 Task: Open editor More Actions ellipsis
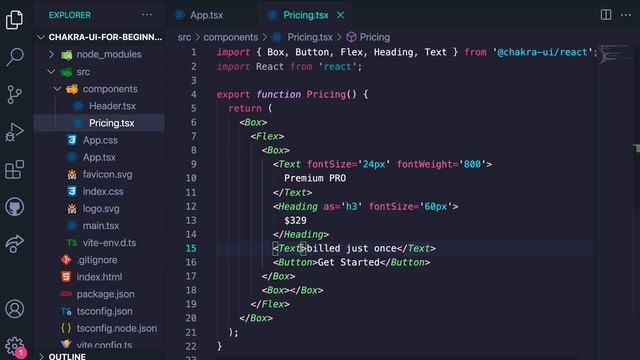coord(626,15)
